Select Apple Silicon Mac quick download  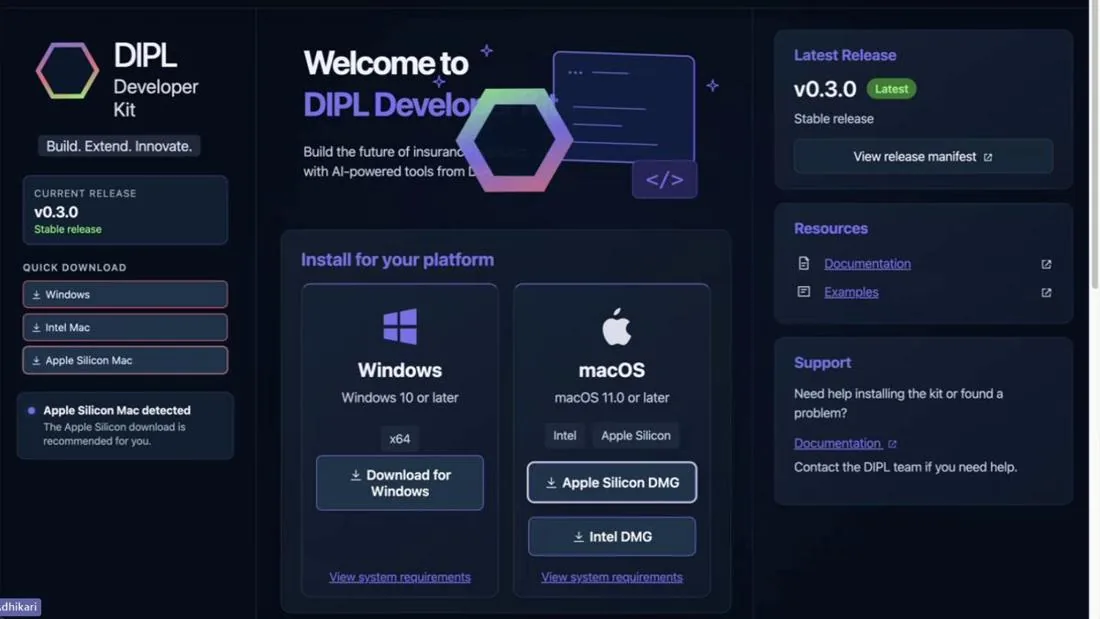point(125,360)
